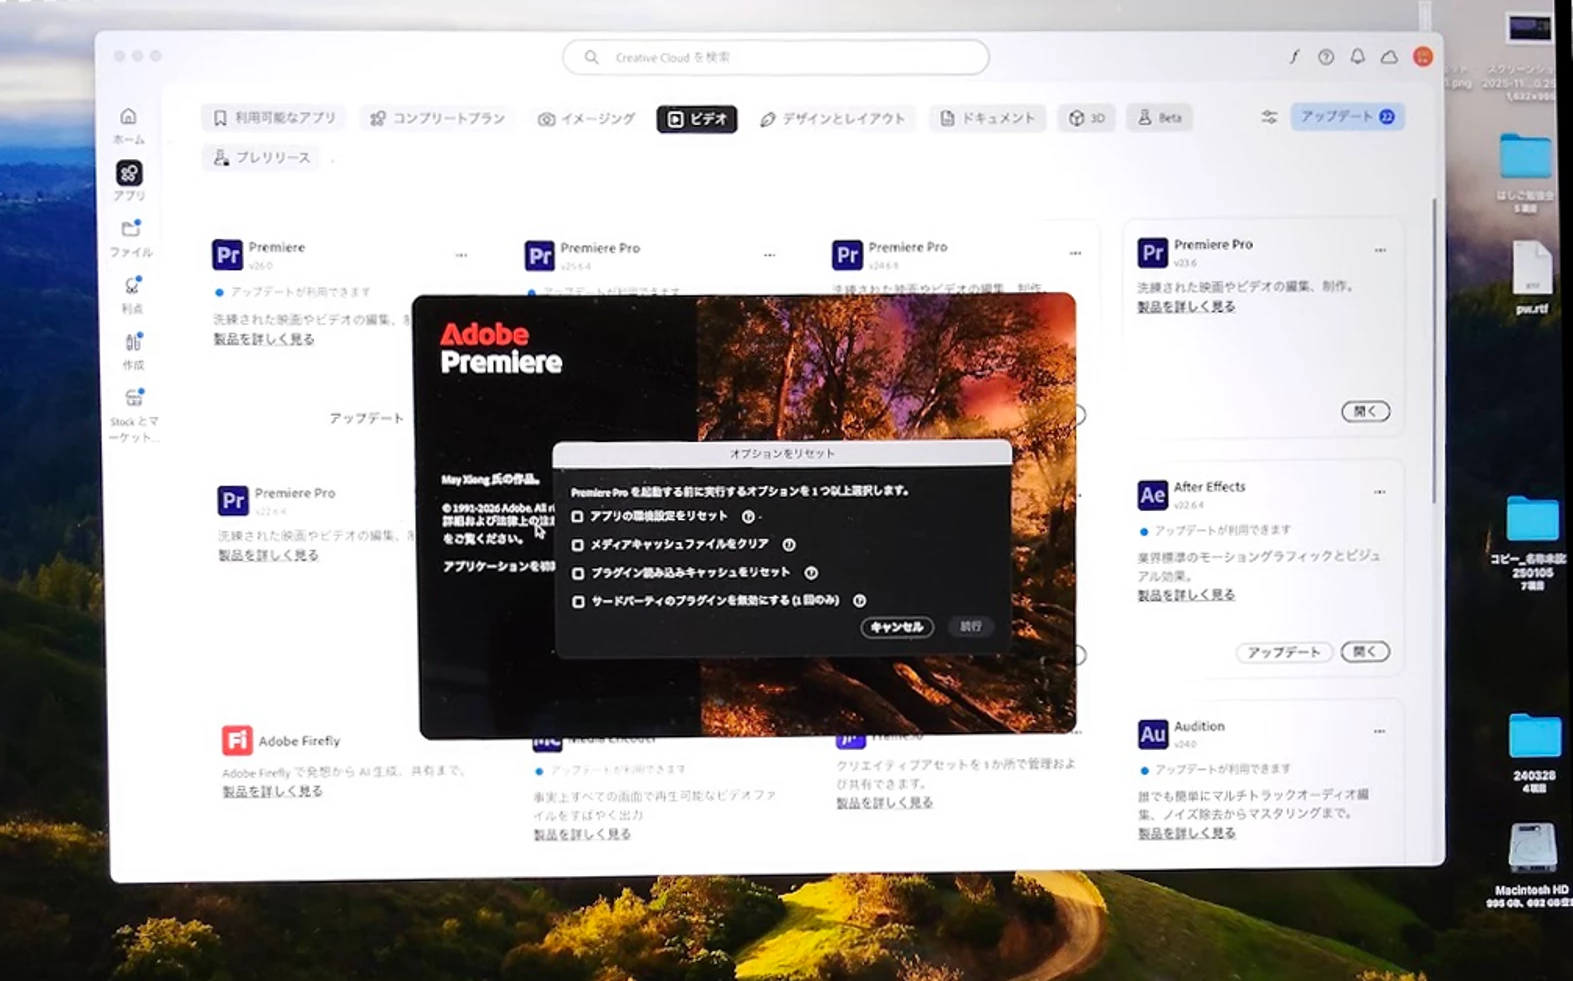1573x981 pixels.
Task: Show info for プラグイン読み込みキャッシュをリセット
Action: (811, 572)
